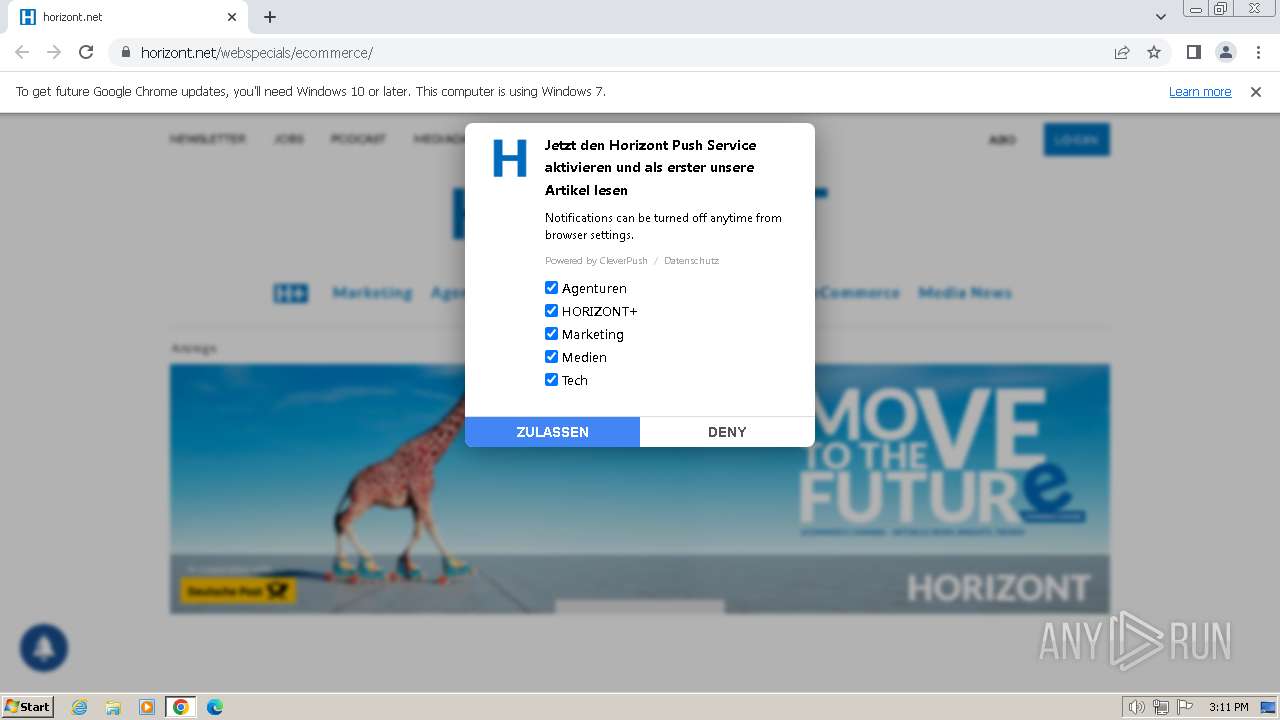The width and height of the screenshot is (1280, 720).
Task: Open the Windows Start menu
Action: click(28, 706)
